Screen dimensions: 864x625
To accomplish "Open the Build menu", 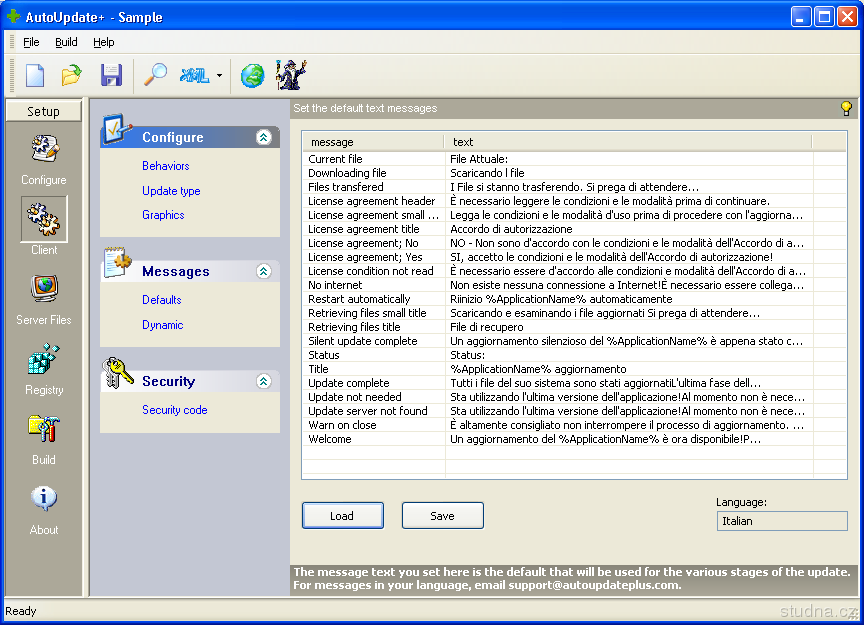I will (x=66, y=42).
